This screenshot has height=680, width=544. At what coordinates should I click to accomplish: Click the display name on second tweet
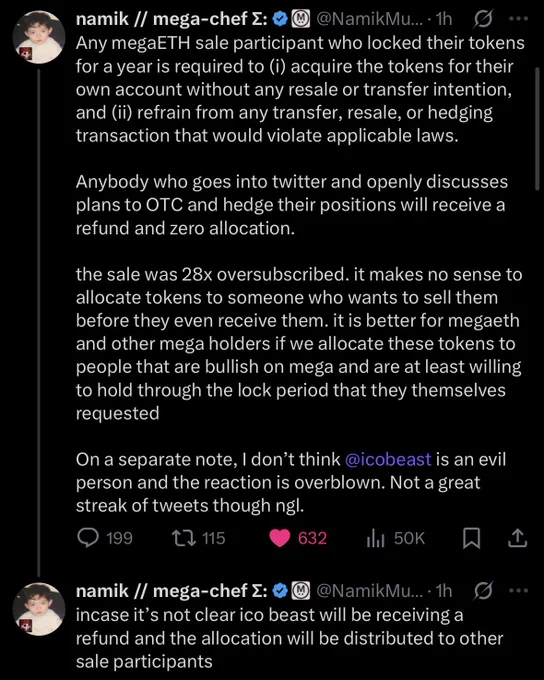pyautogui.click(x=172, y=591)
